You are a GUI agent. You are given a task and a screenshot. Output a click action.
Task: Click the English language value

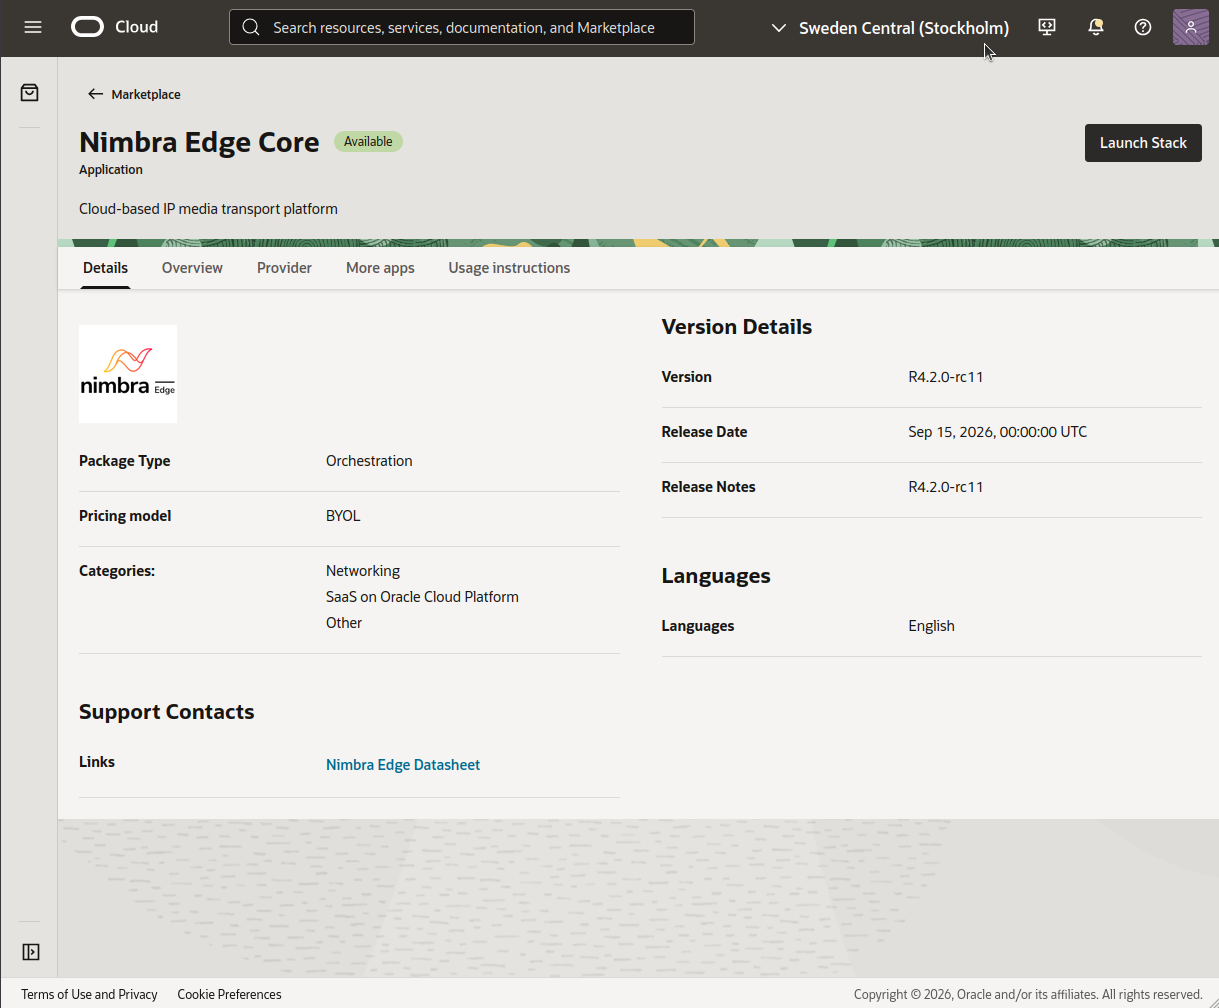[931, 626]
